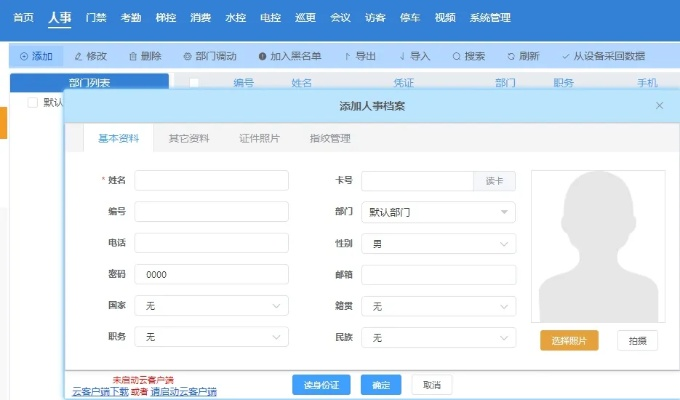Switch to the 证件照片 tab

tap(259, 138)
